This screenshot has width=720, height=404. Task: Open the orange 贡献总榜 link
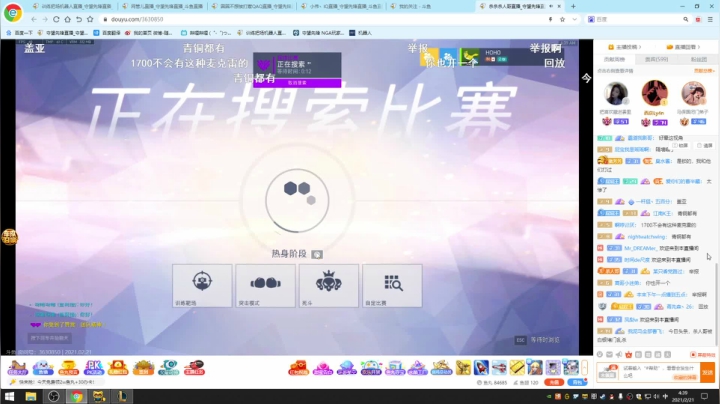point(704,71)
